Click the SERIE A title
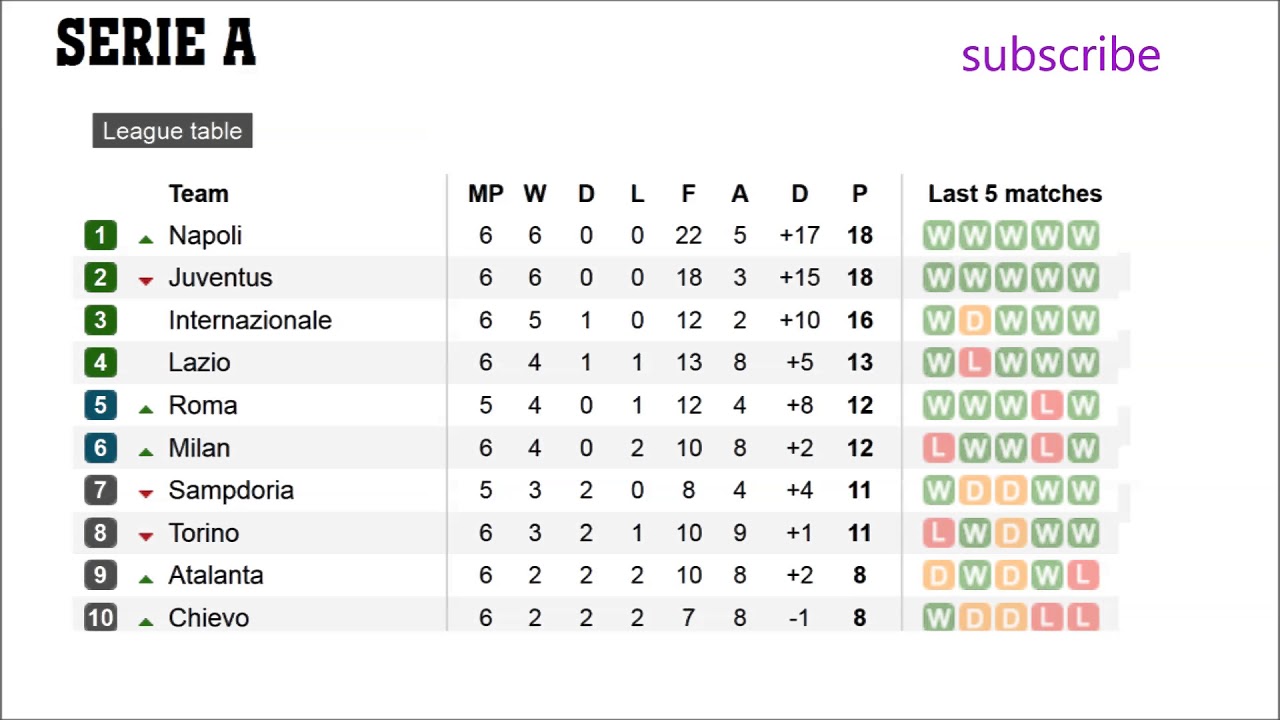 (156, 45)
